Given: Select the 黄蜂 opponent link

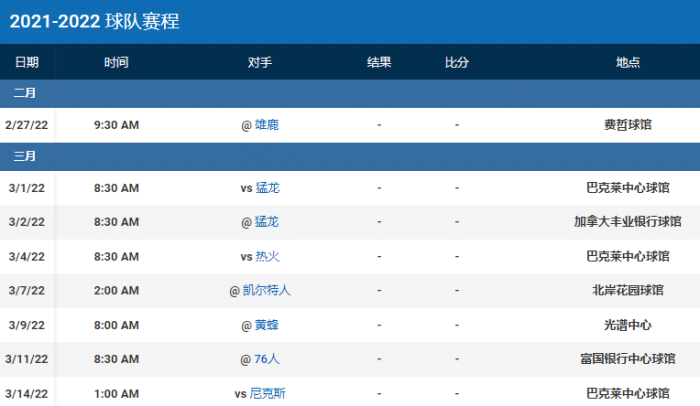Looking at the screenshot, I should click(267, 325).
